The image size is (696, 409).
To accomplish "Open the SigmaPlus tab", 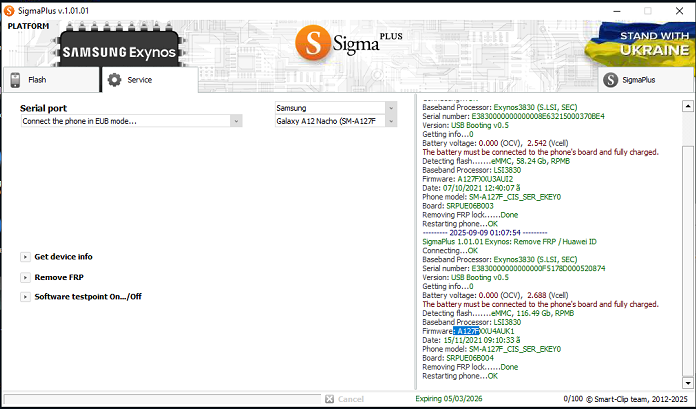I will [x=645, y=80].
